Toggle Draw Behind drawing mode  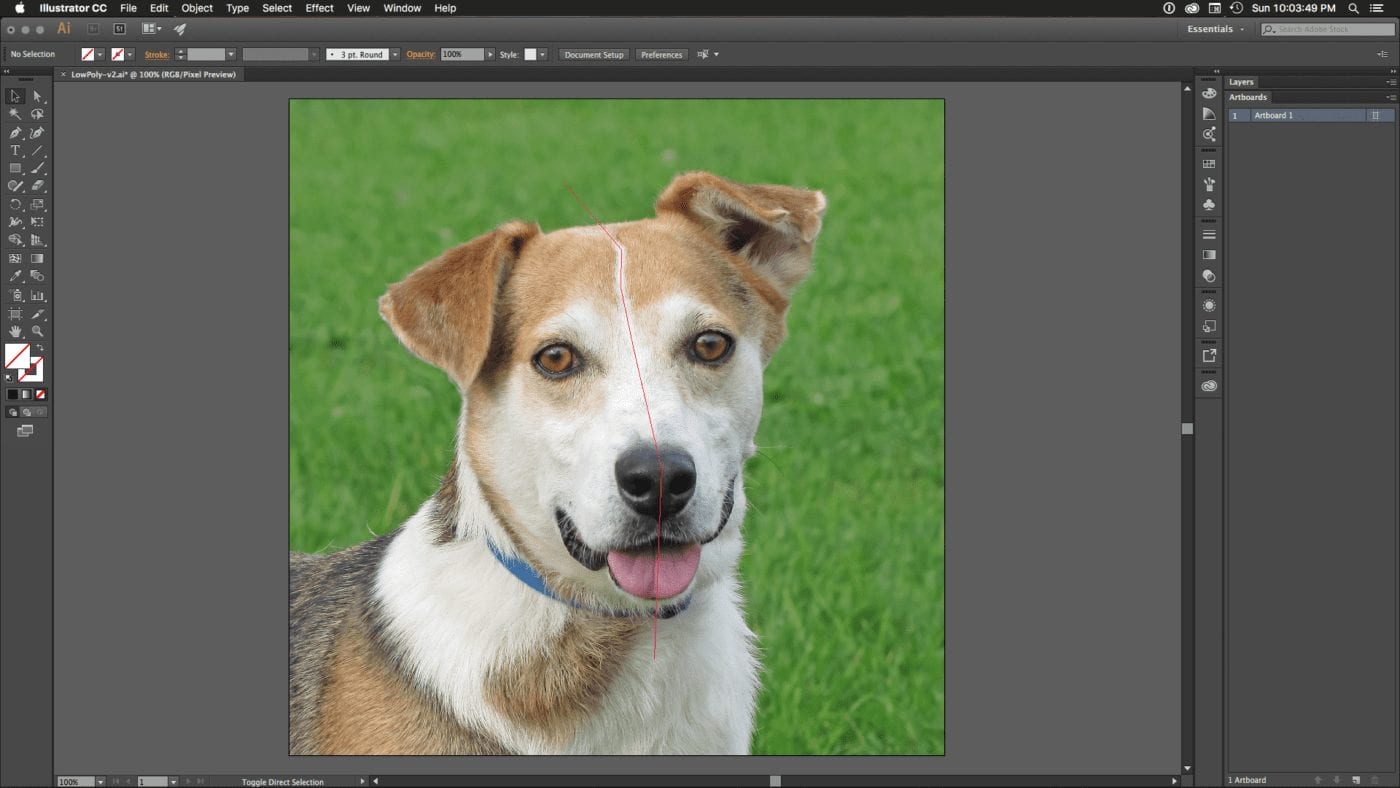tap(27, 412)
